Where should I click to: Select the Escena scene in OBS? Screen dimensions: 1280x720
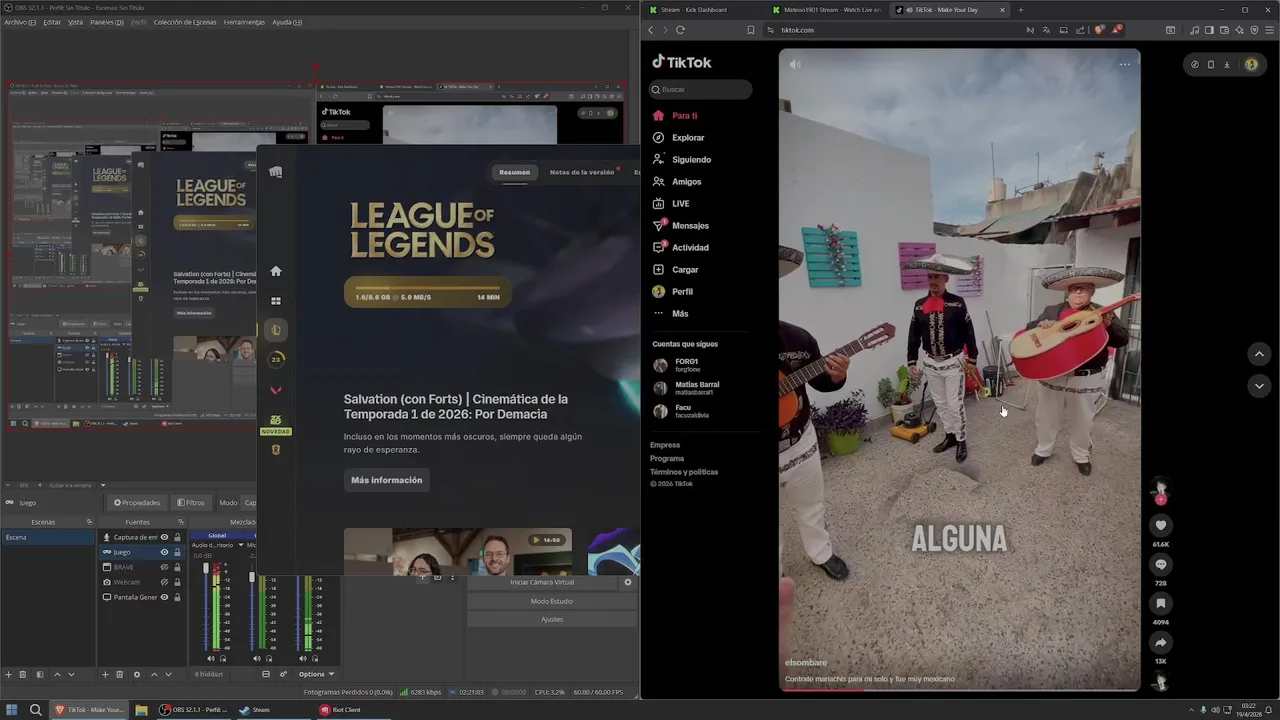pos(48,537)
